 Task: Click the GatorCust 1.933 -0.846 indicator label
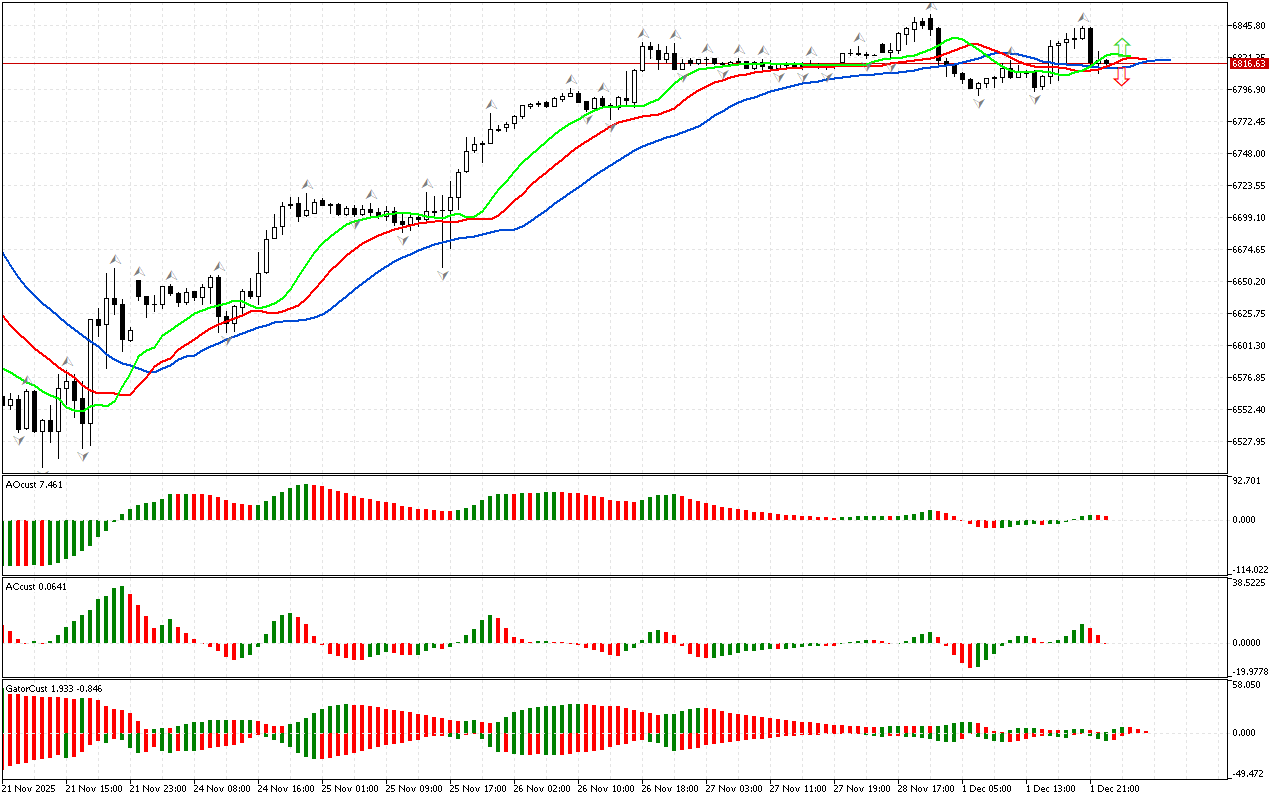(54, 688)
